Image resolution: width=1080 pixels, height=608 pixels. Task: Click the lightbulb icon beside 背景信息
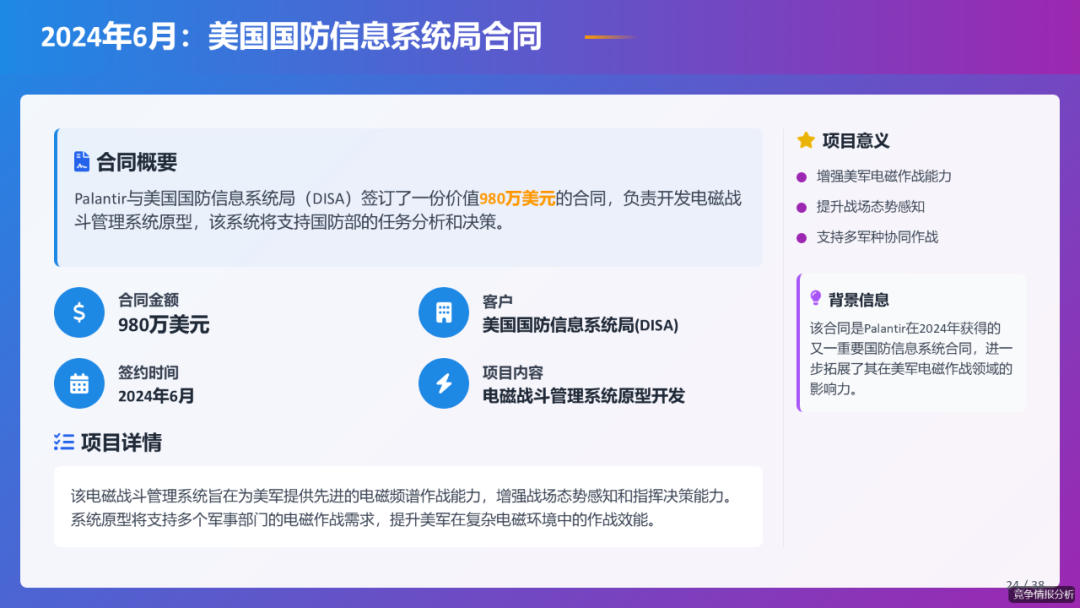tap(816, 298)
